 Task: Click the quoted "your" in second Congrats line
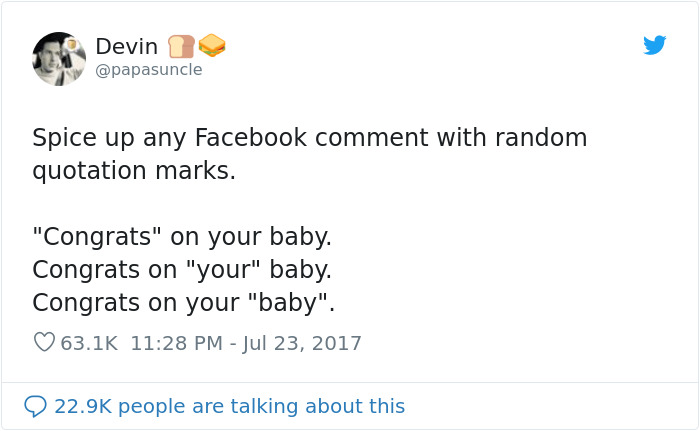point(222,270)
